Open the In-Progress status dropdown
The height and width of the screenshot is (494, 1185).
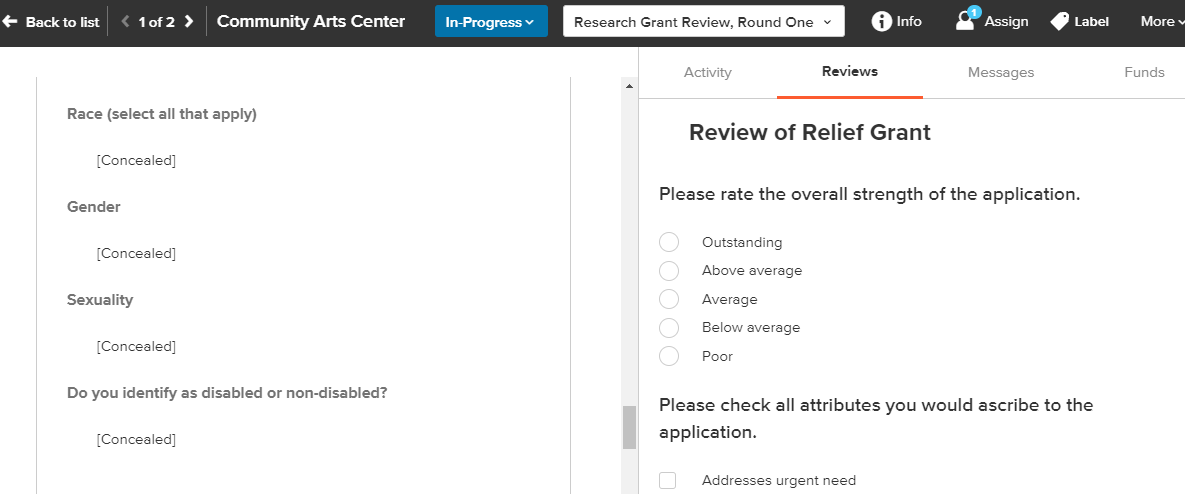[x=491, y=22]
